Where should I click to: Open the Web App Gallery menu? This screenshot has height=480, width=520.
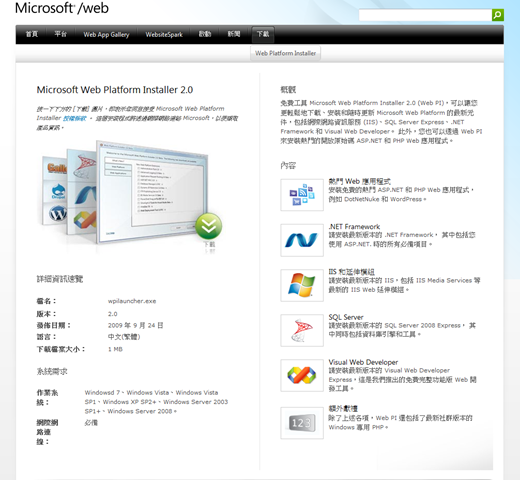[x=106, y=35]
